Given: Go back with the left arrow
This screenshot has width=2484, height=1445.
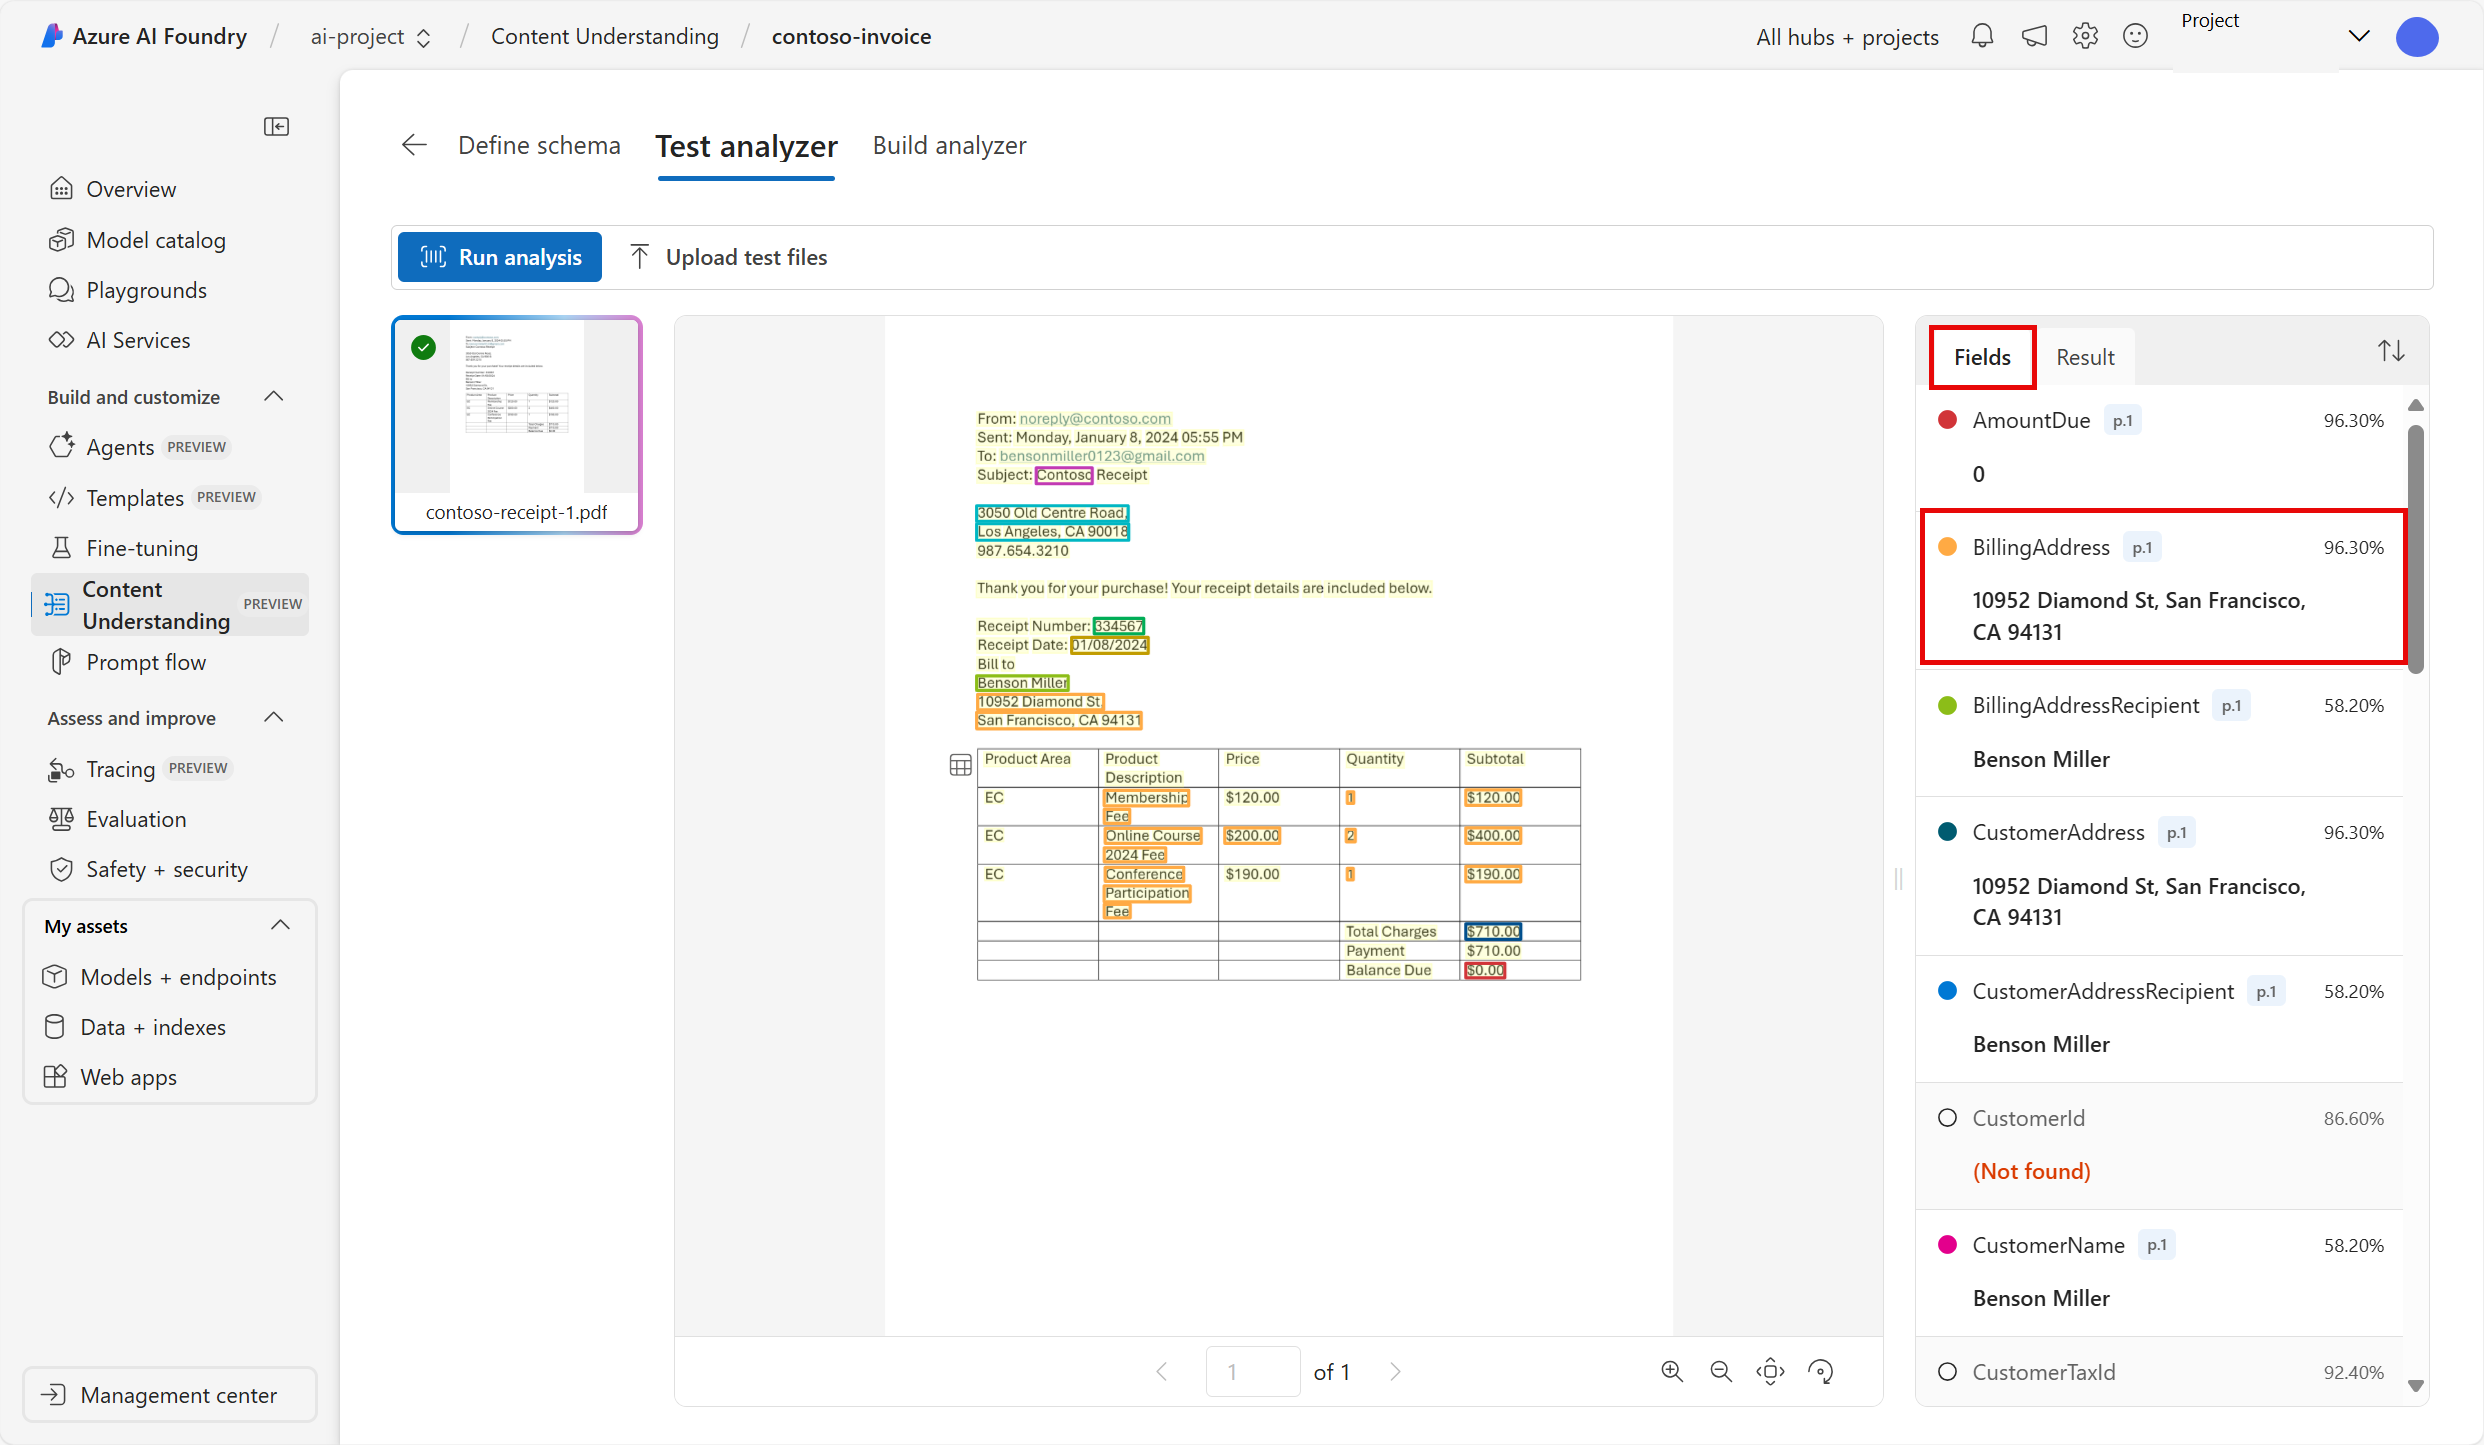Looking at the screenshot, I should tap(414, 145).
